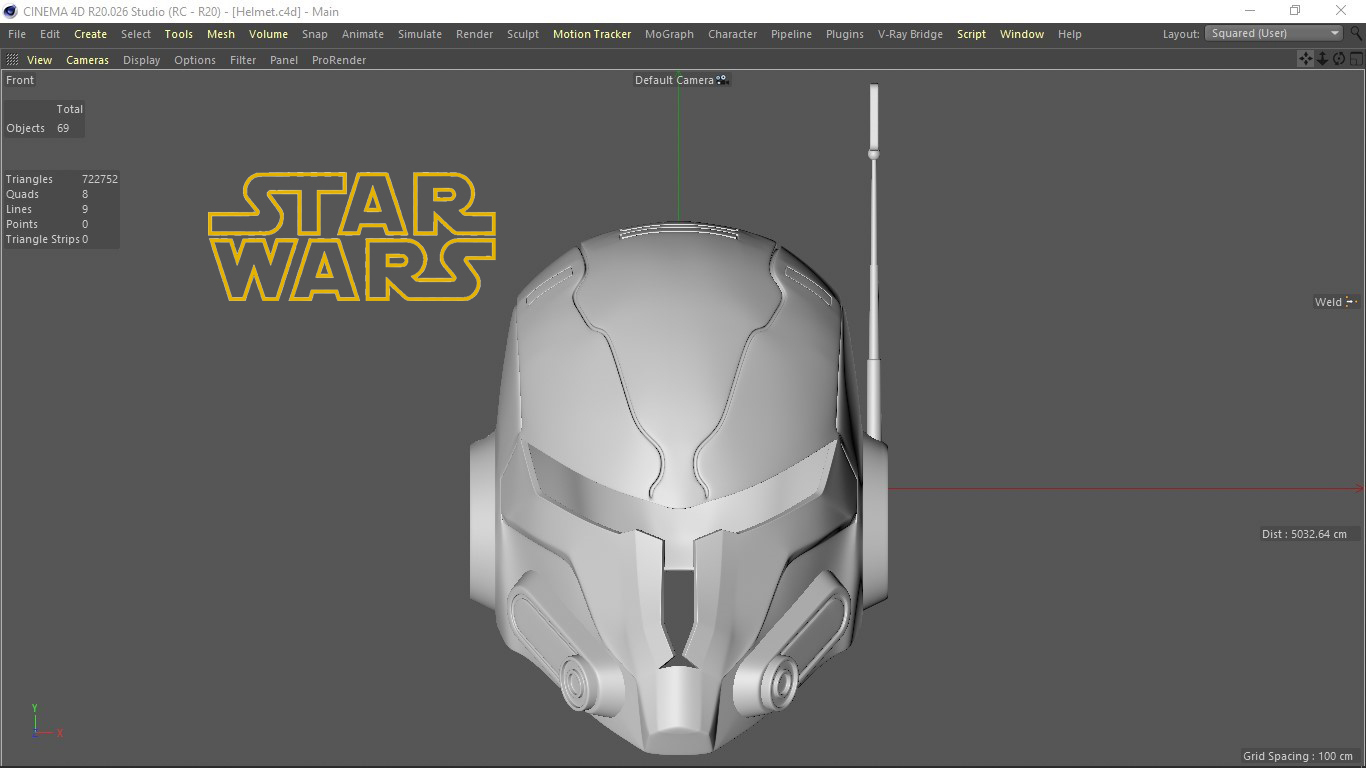Click the viewport orbit rotate icon
Screen dimensions: 1366x768
point(1339,59)
